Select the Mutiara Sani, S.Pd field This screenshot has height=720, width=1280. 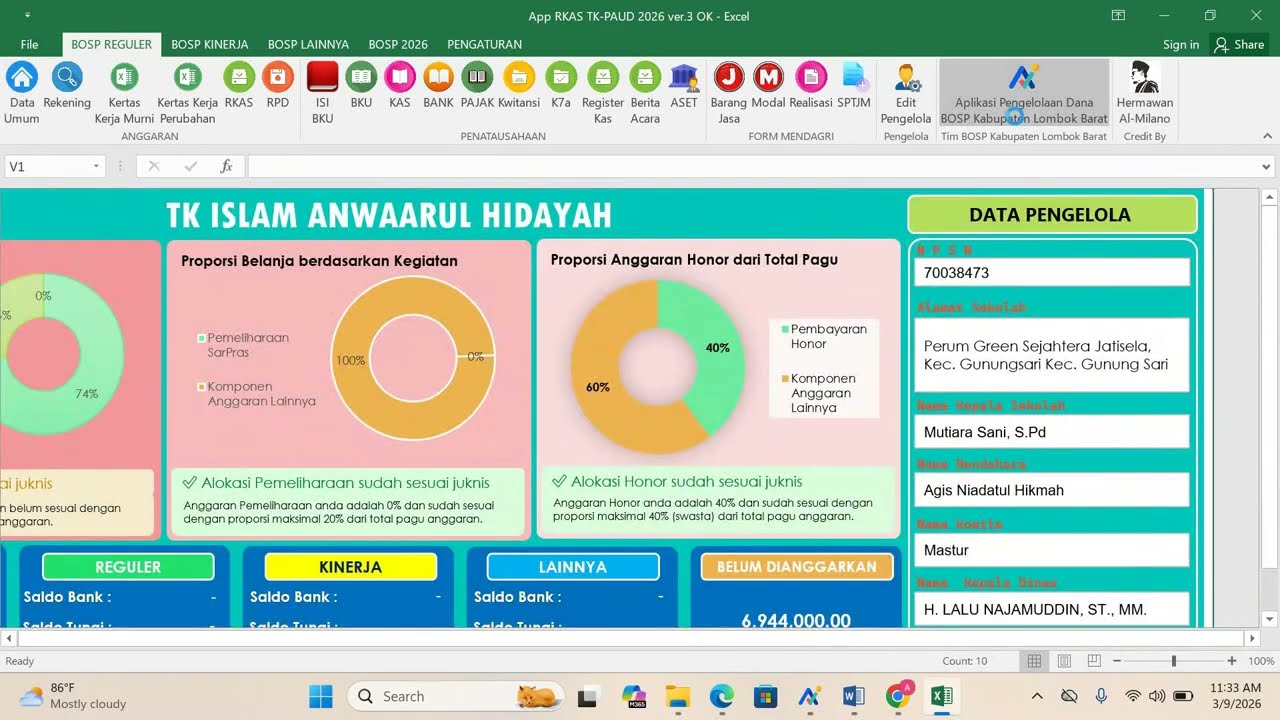click(1052, 432)
